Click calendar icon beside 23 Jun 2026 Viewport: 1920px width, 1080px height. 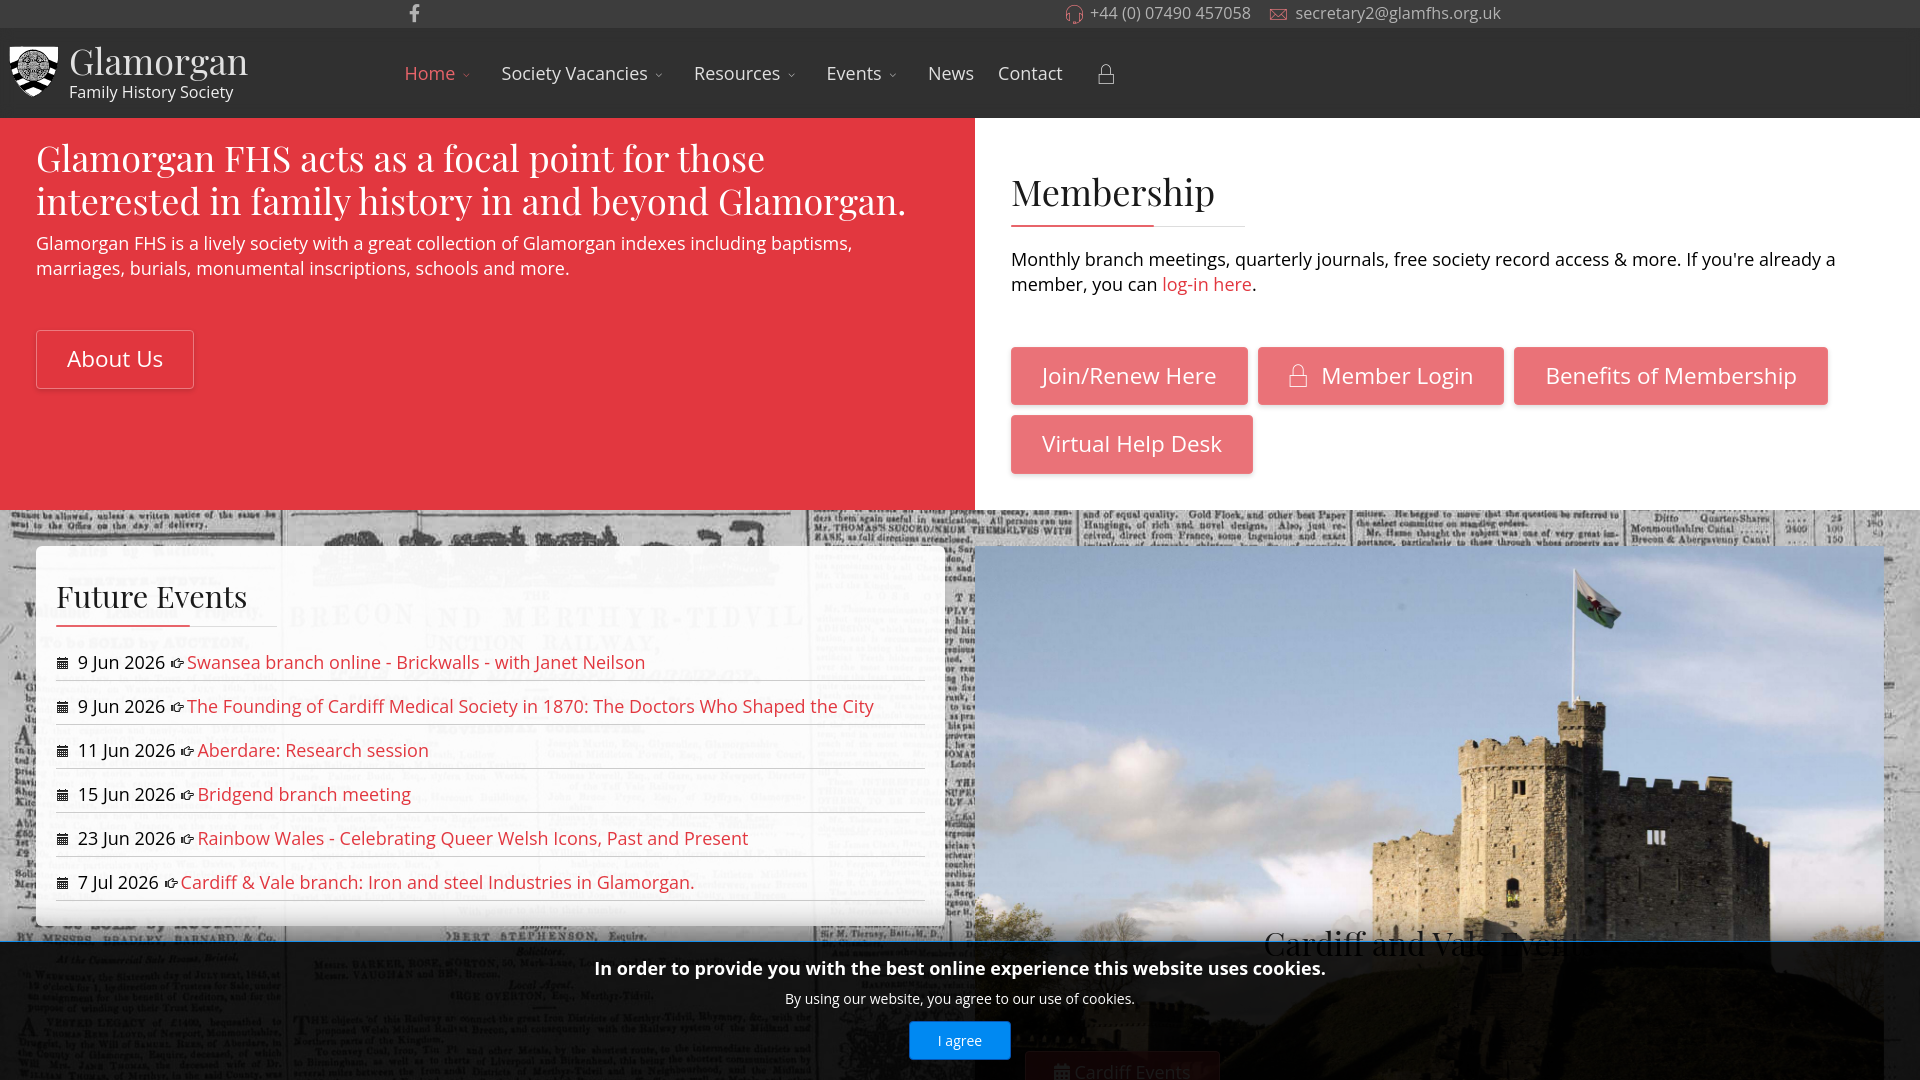pyautogui.click(x=62, y=839)
